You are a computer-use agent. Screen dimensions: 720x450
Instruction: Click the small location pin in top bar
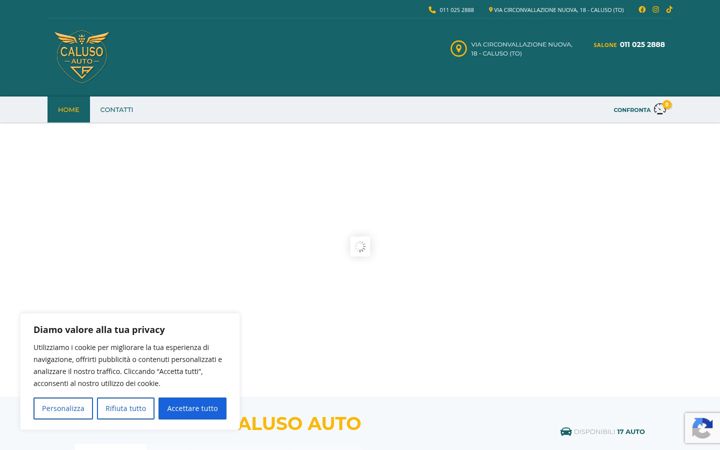tap(490, 10)
